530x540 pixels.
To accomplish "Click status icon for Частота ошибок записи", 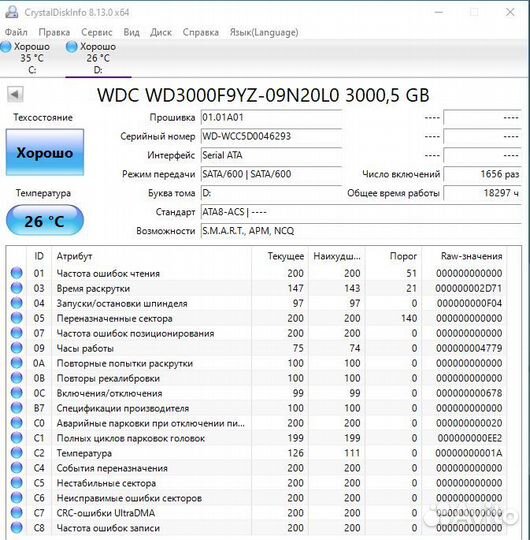I will click(x=17, y=528).
